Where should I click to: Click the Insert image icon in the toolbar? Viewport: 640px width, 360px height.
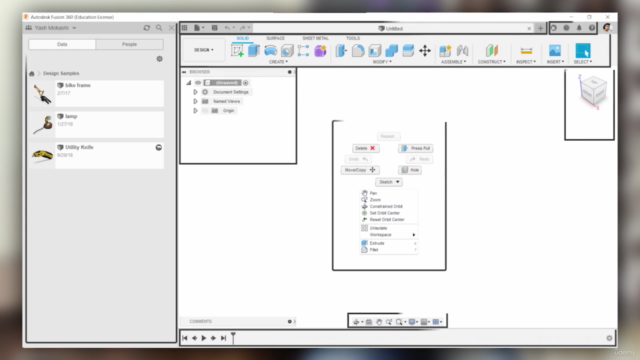(x=555, y=51)
